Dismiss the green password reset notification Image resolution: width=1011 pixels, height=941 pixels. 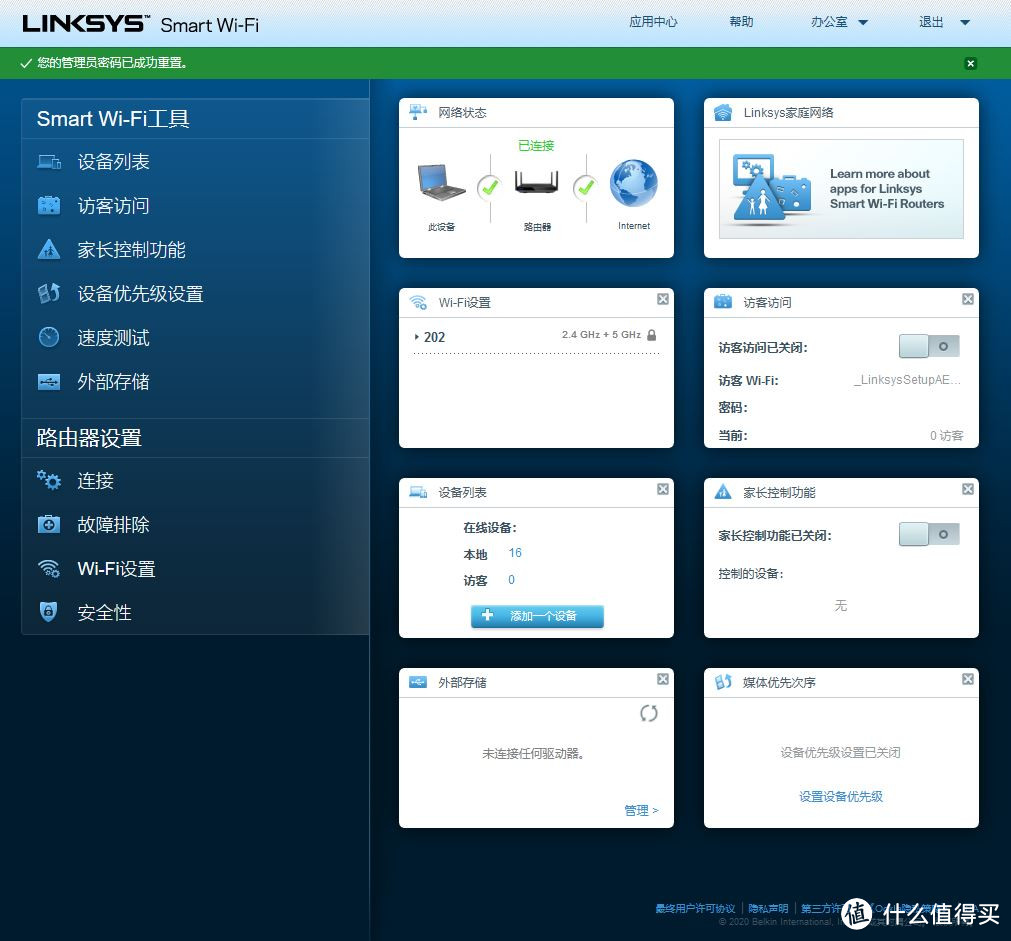tap(970, 63)
